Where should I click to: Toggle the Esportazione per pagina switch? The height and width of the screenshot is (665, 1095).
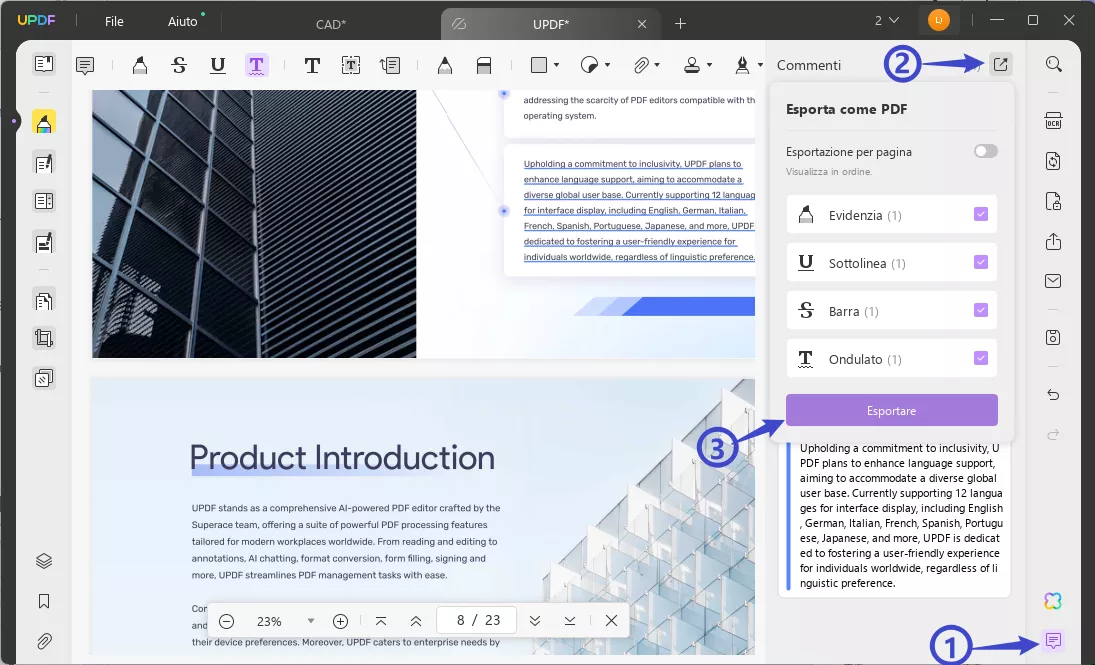click(x=985, y=152)
